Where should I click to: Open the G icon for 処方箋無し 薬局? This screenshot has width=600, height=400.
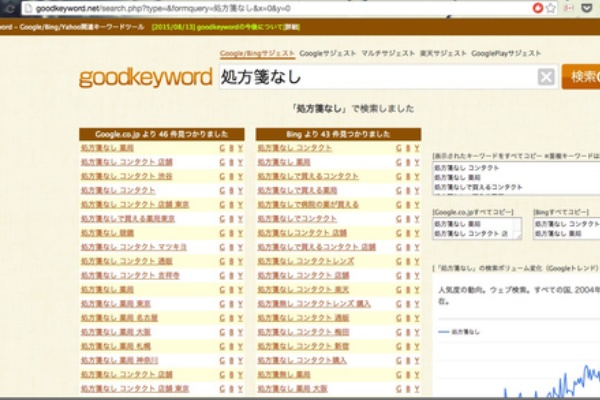[399, 375]
